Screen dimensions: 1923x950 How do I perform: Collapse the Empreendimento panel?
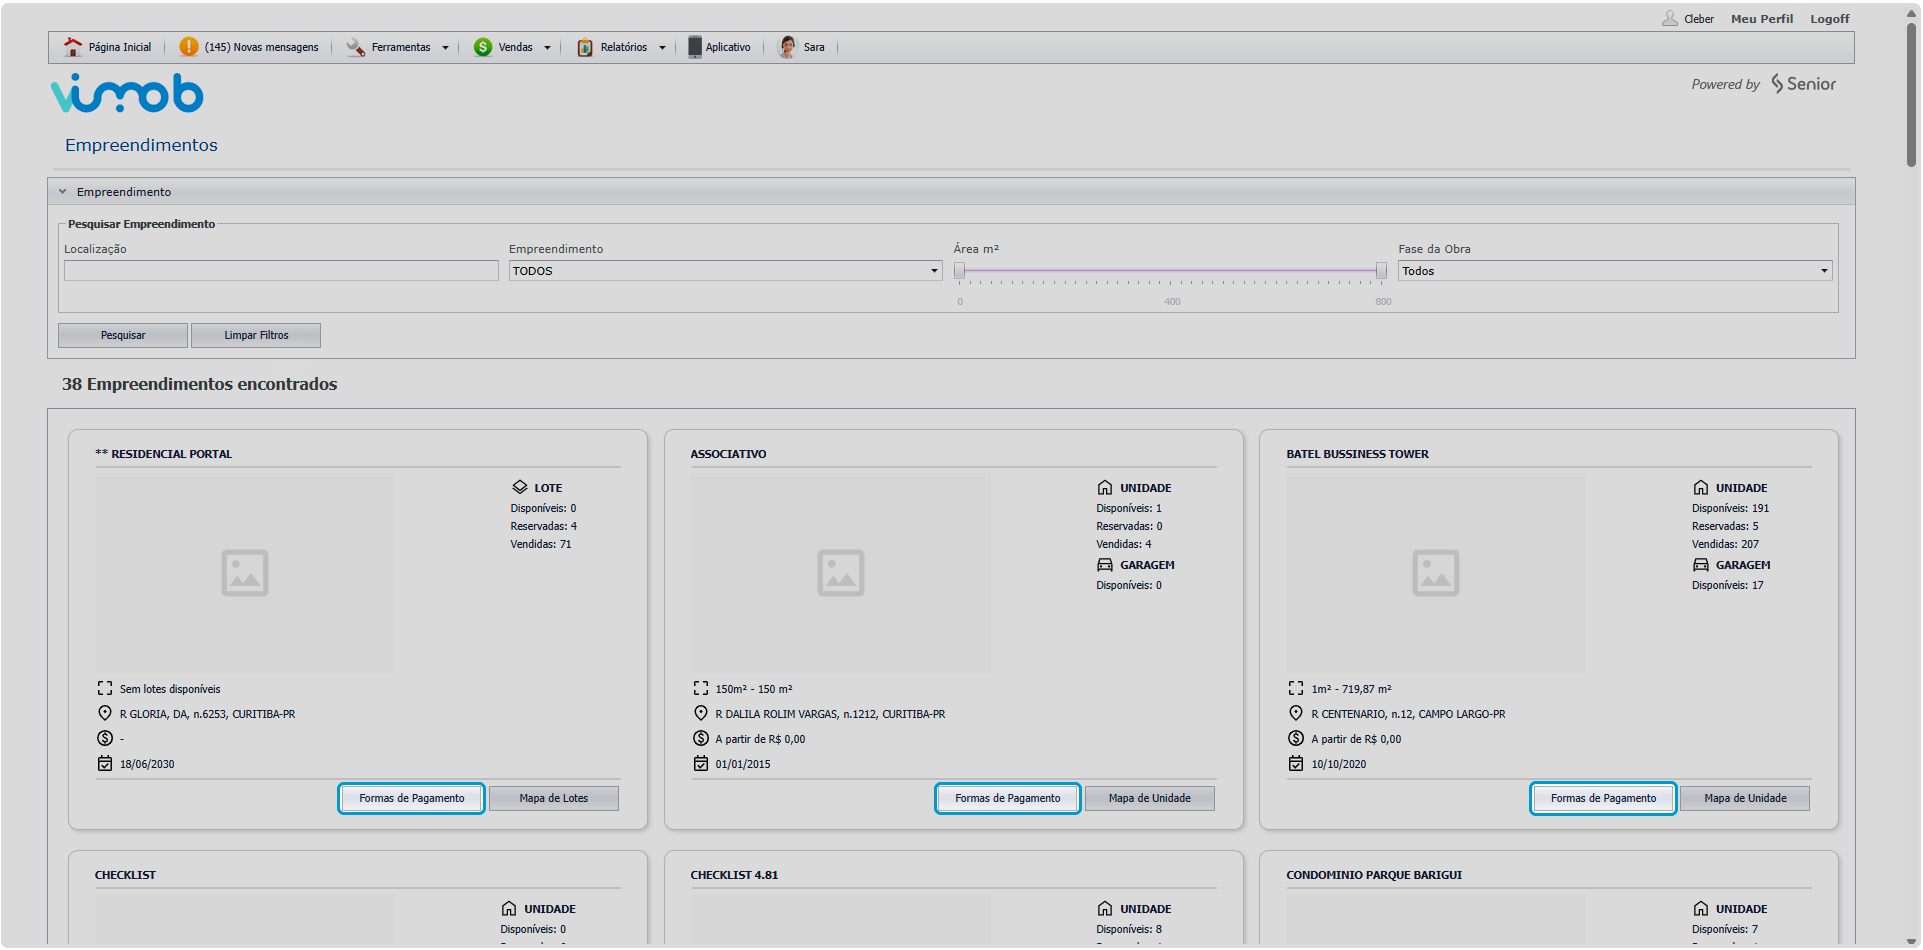coord(62,192)
